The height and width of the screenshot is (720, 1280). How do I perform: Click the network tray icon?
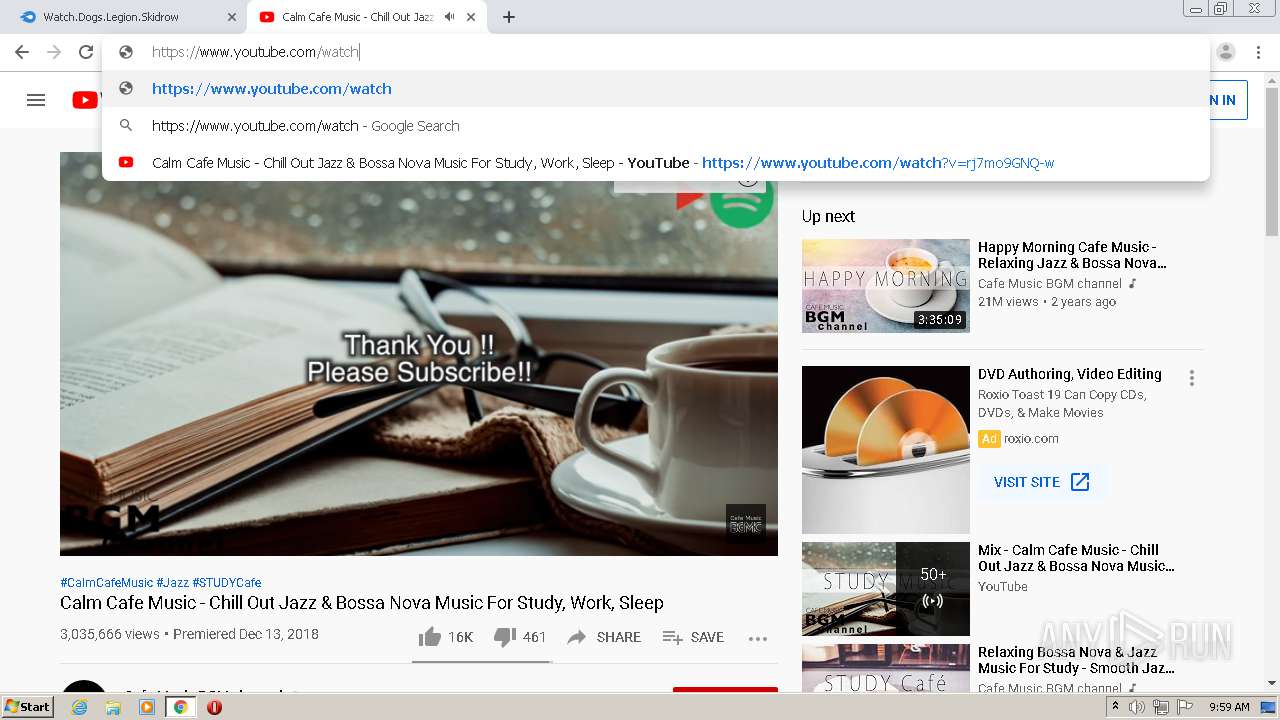(x=1160, y=707)
